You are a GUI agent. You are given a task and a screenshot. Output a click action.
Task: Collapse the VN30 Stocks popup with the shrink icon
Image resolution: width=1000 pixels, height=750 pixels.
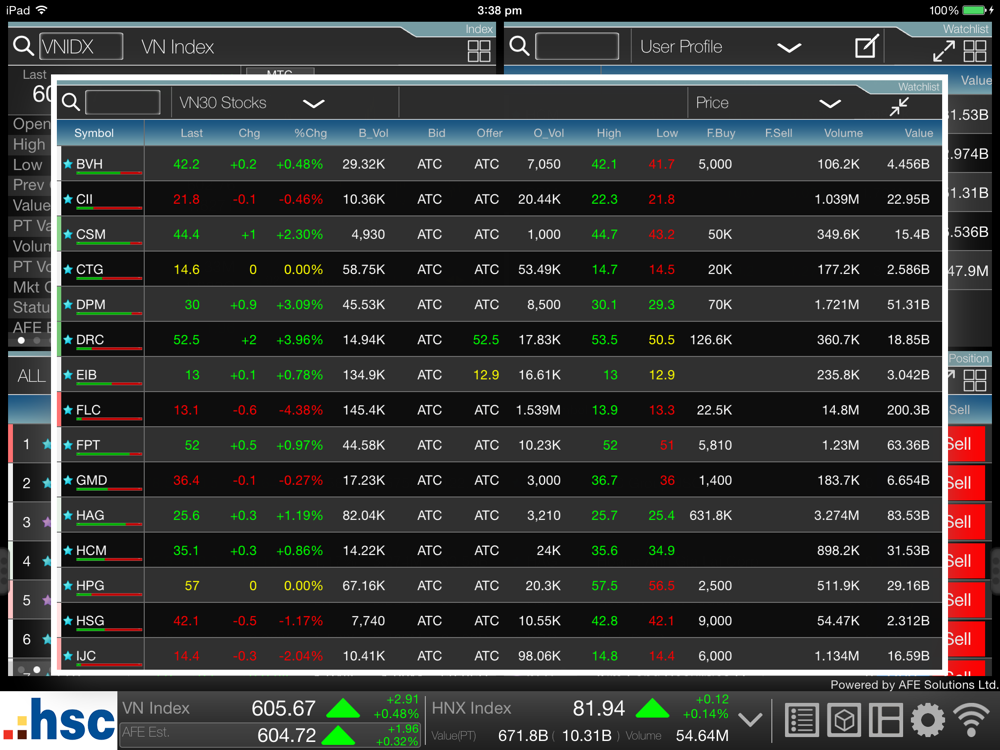tap(899, 107)
